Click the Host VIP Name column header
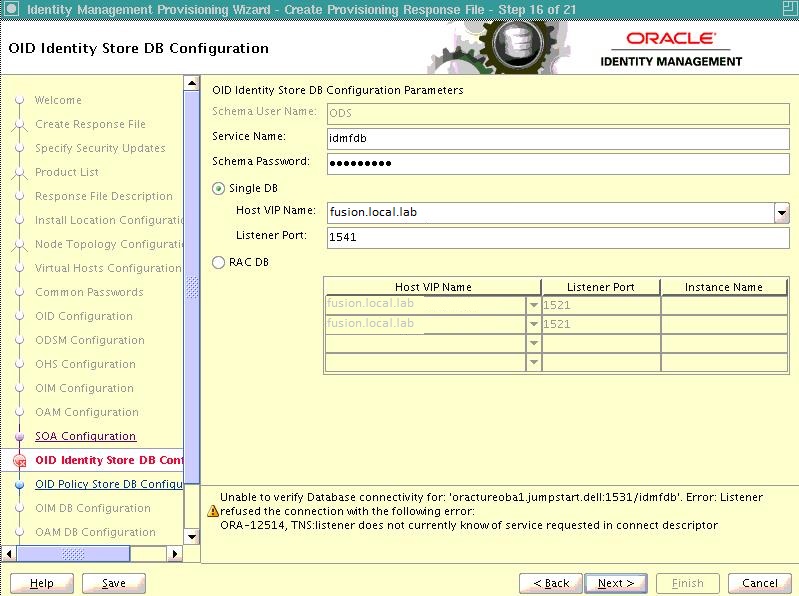This screenshot has width=799, height=596. click(433, 287)
